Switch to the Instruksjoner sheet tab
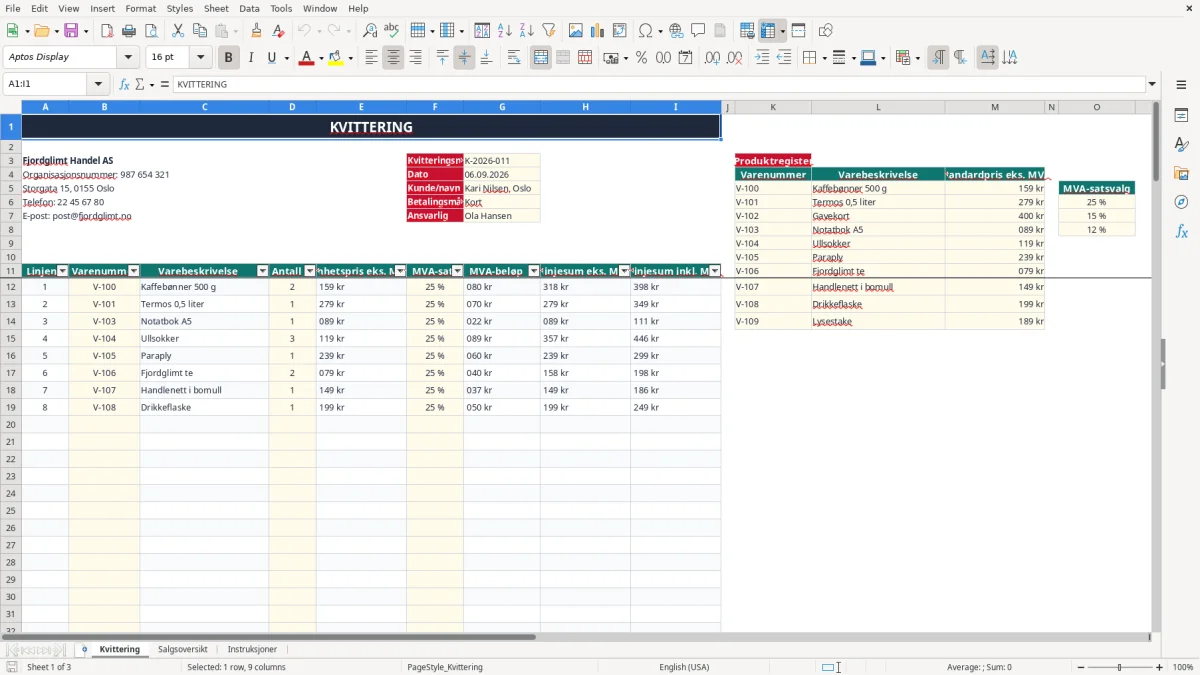The image size is (1200, 675). pyautogui.click(x=252, y=650)
